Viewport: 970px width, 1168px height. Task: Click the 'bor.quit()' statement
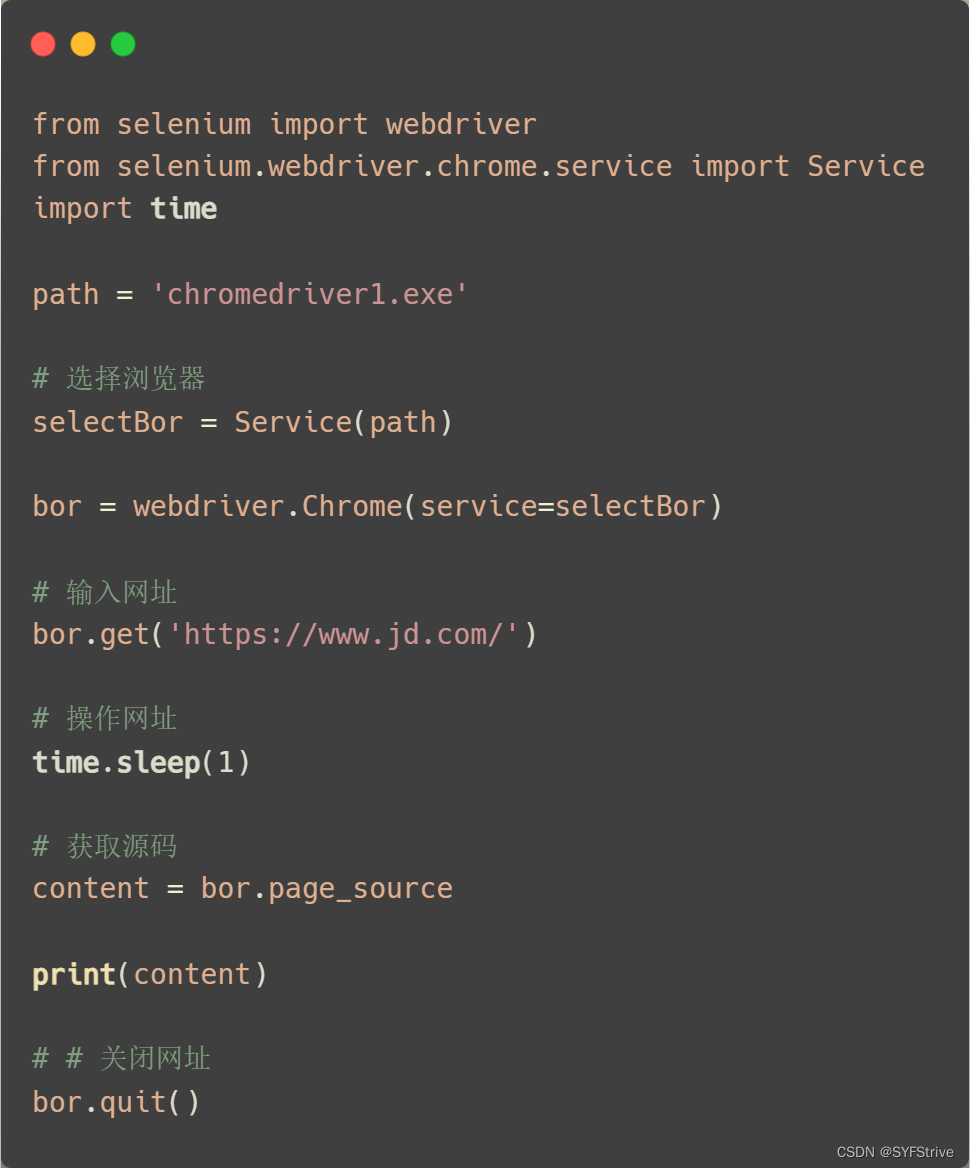click(x=116, y=1102)
